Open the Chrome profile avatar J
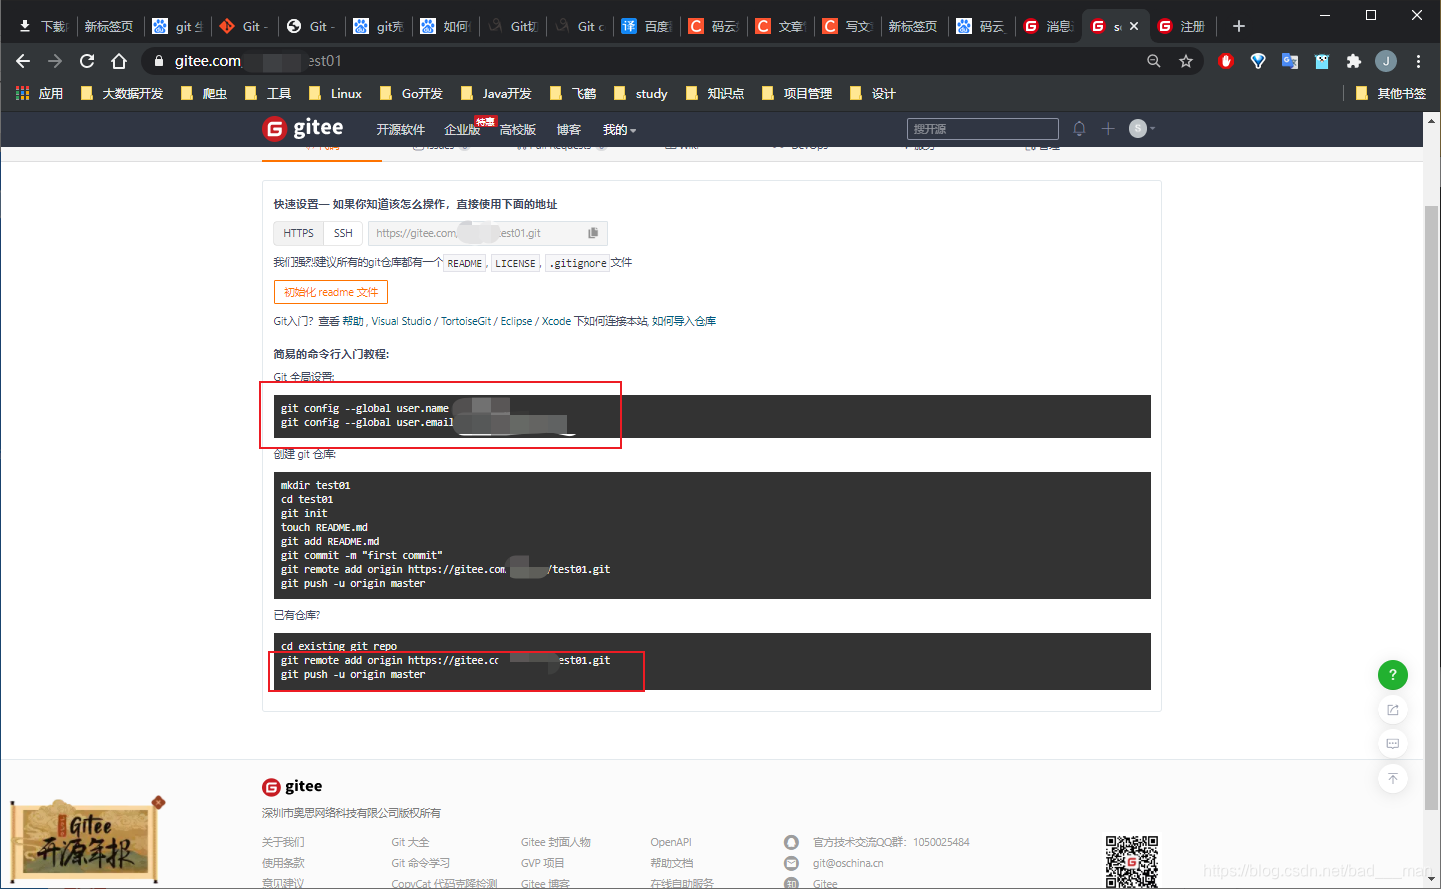The image size is (1441, 889). click(x=1386, y=61)
